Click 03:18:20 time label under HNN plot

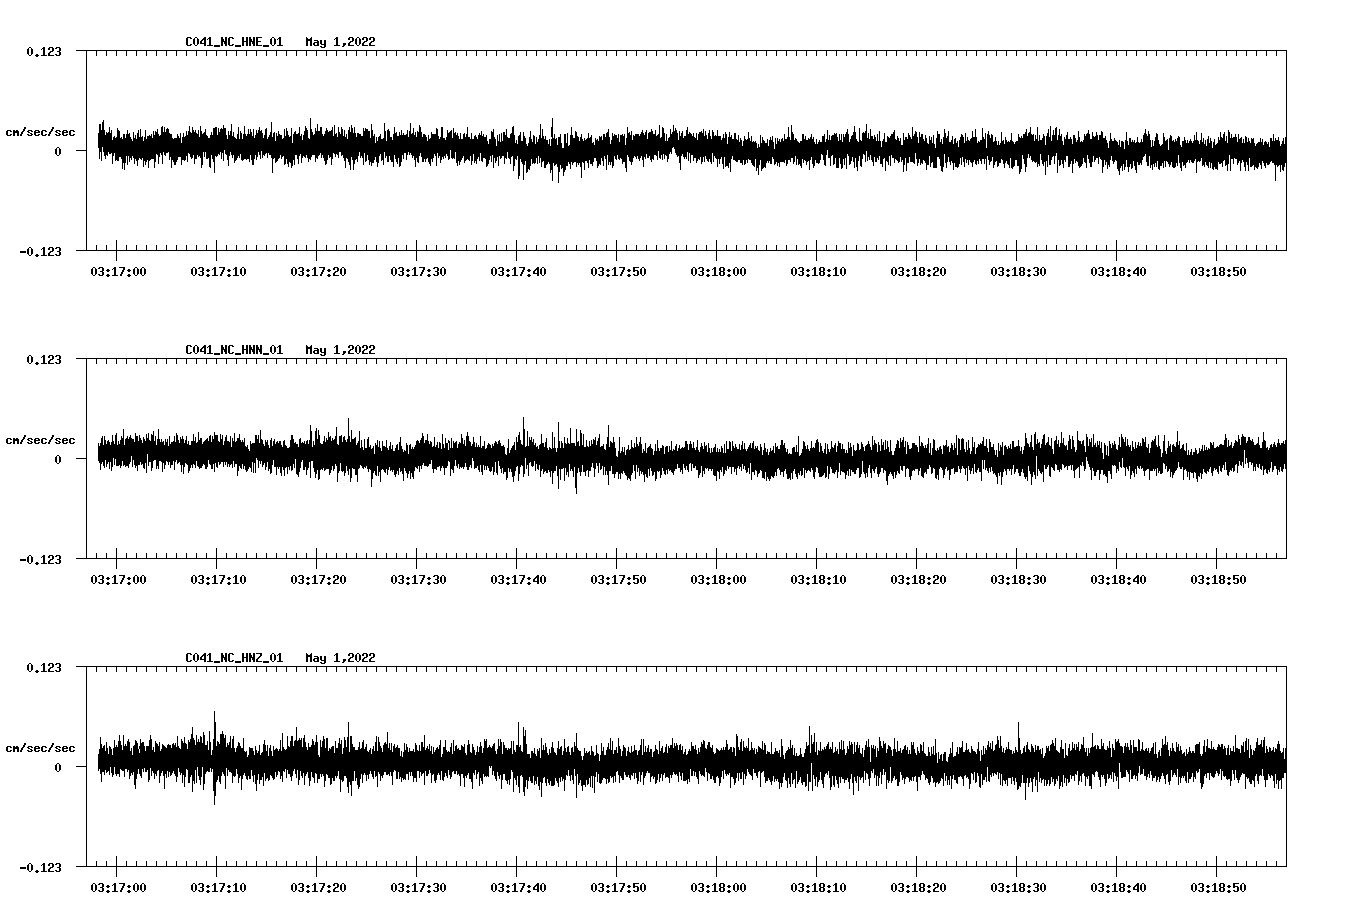point(918,579)
